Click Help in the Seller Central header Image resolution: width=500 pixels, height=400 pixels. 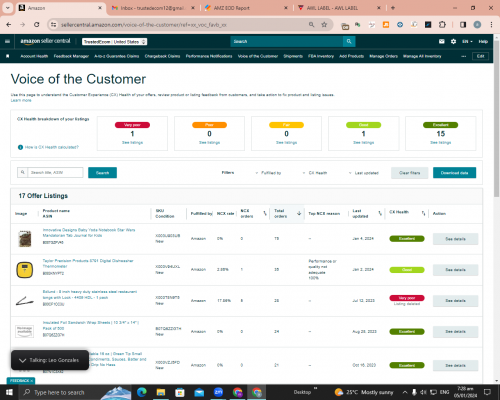(483, 42)
